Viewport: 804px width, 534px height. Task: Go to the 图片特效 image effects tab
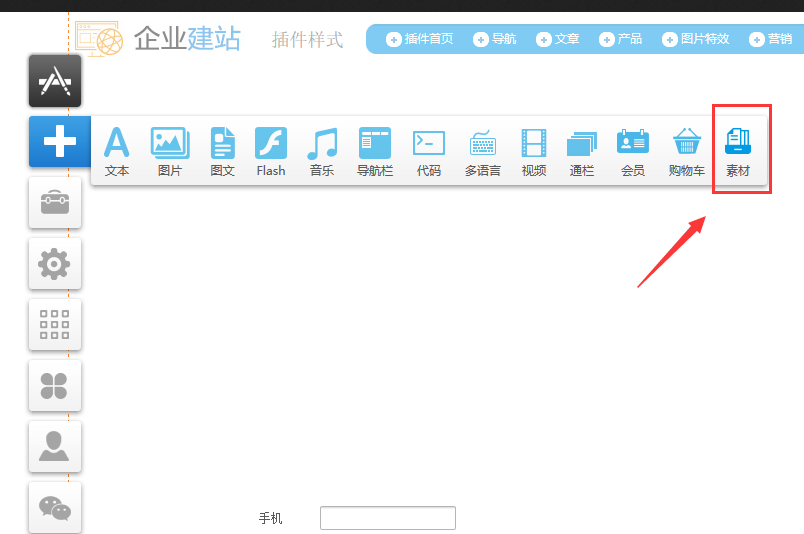click(696, 39)
